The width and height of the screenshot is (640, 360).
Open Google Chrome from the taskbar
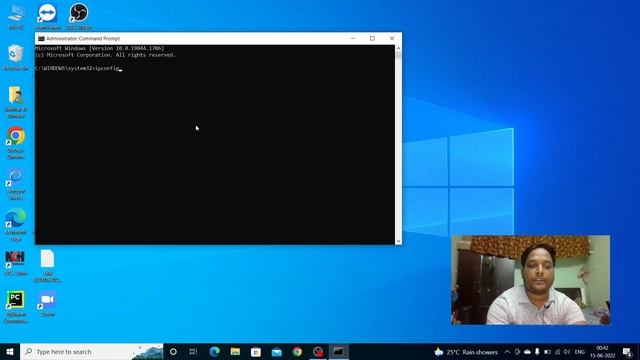pyautogui.click(x=297, y=351)
